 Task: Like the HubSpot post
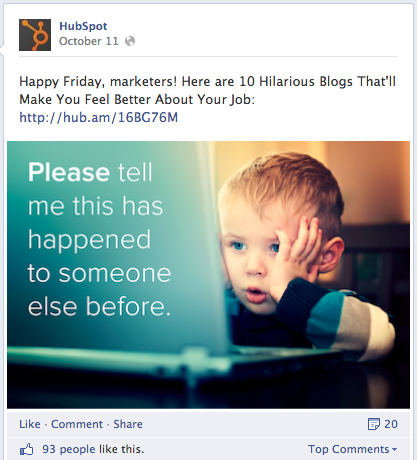click(x=30, y=424)
